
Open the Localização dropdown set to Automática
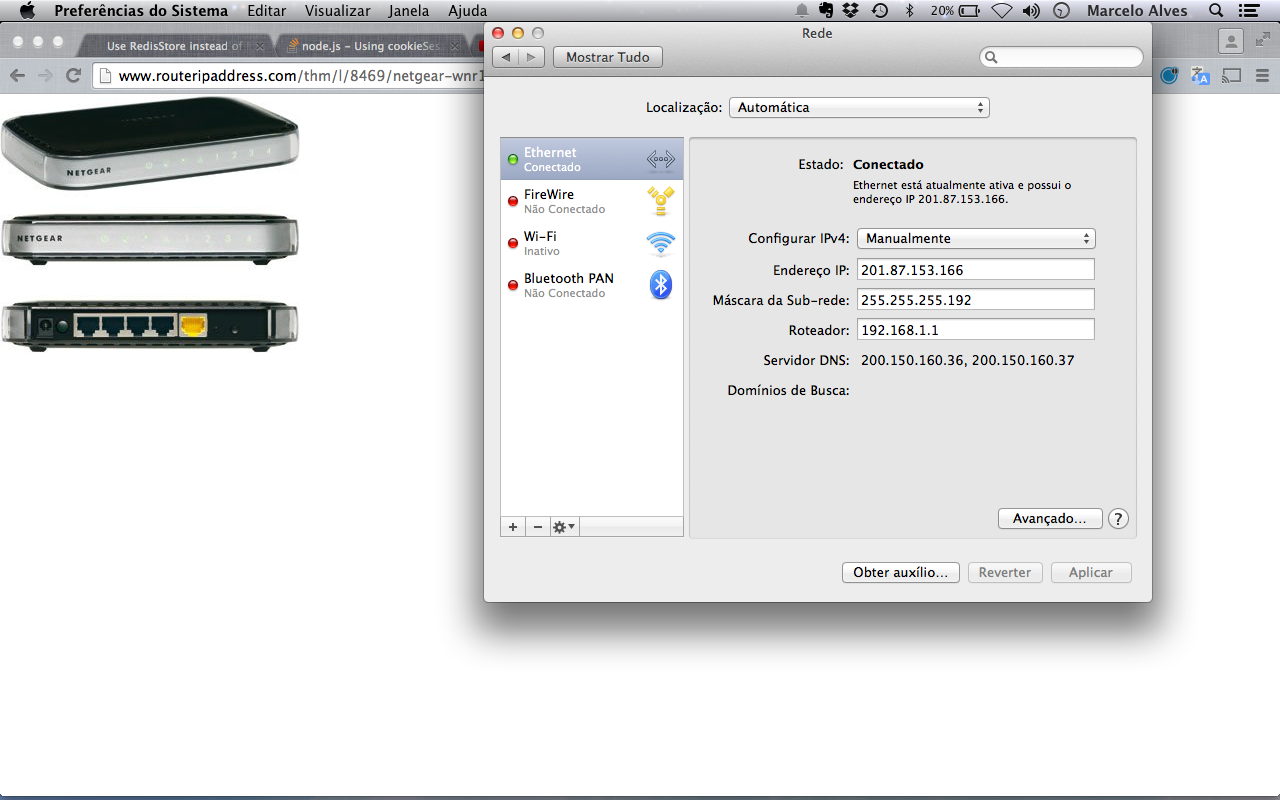coord(858,107)
